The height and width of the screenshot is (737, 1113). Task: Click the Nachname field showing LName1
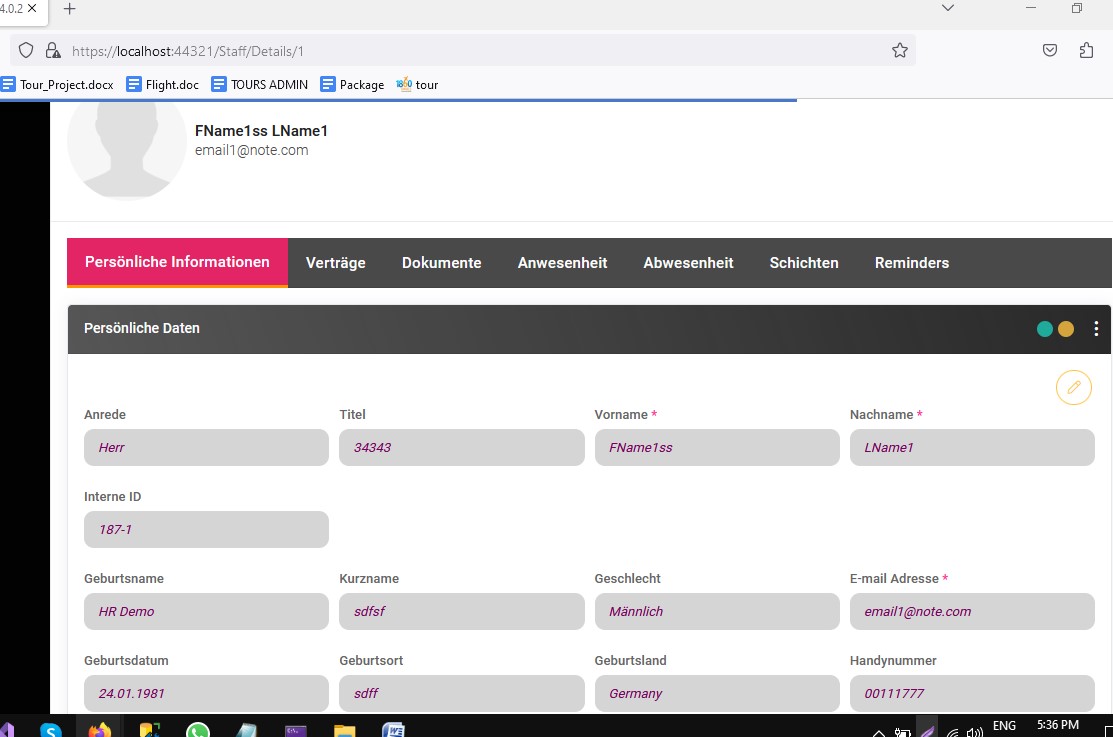point(972,447)
